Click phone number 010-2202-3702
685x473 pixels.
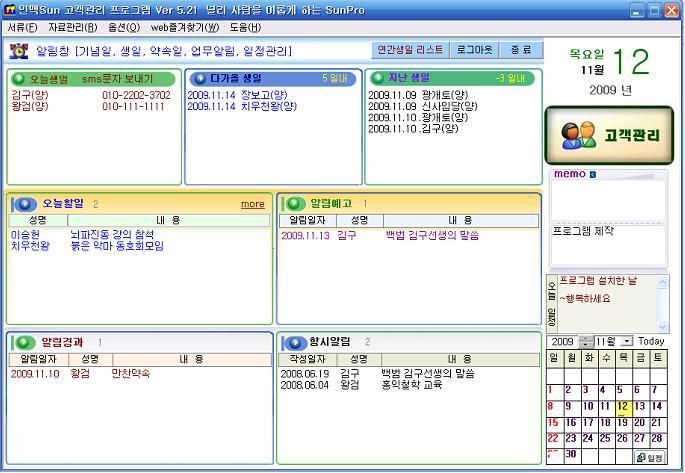(136, 95)
